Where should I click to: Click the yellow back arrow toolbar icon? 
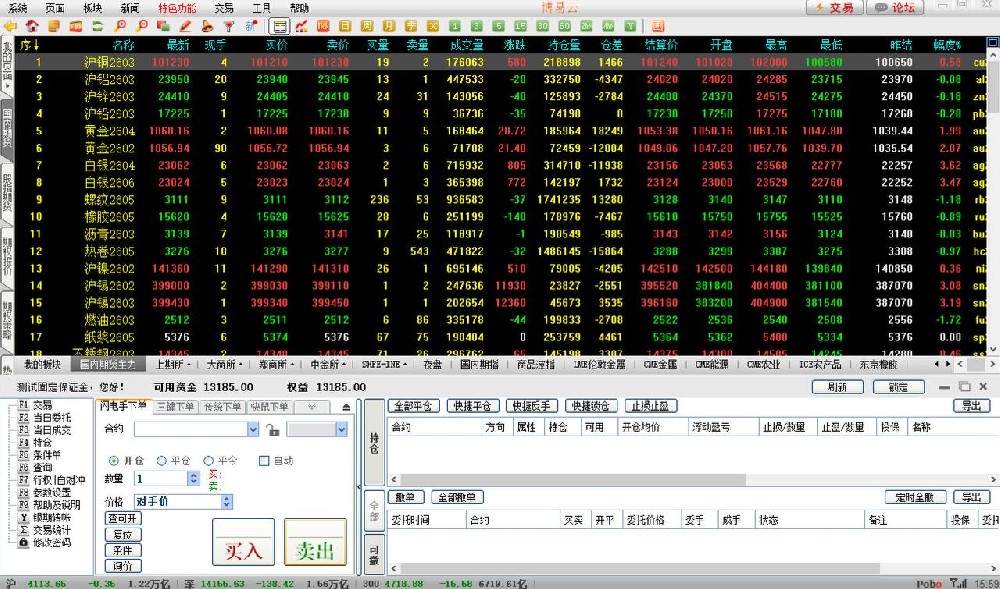[x=11, y=25]
